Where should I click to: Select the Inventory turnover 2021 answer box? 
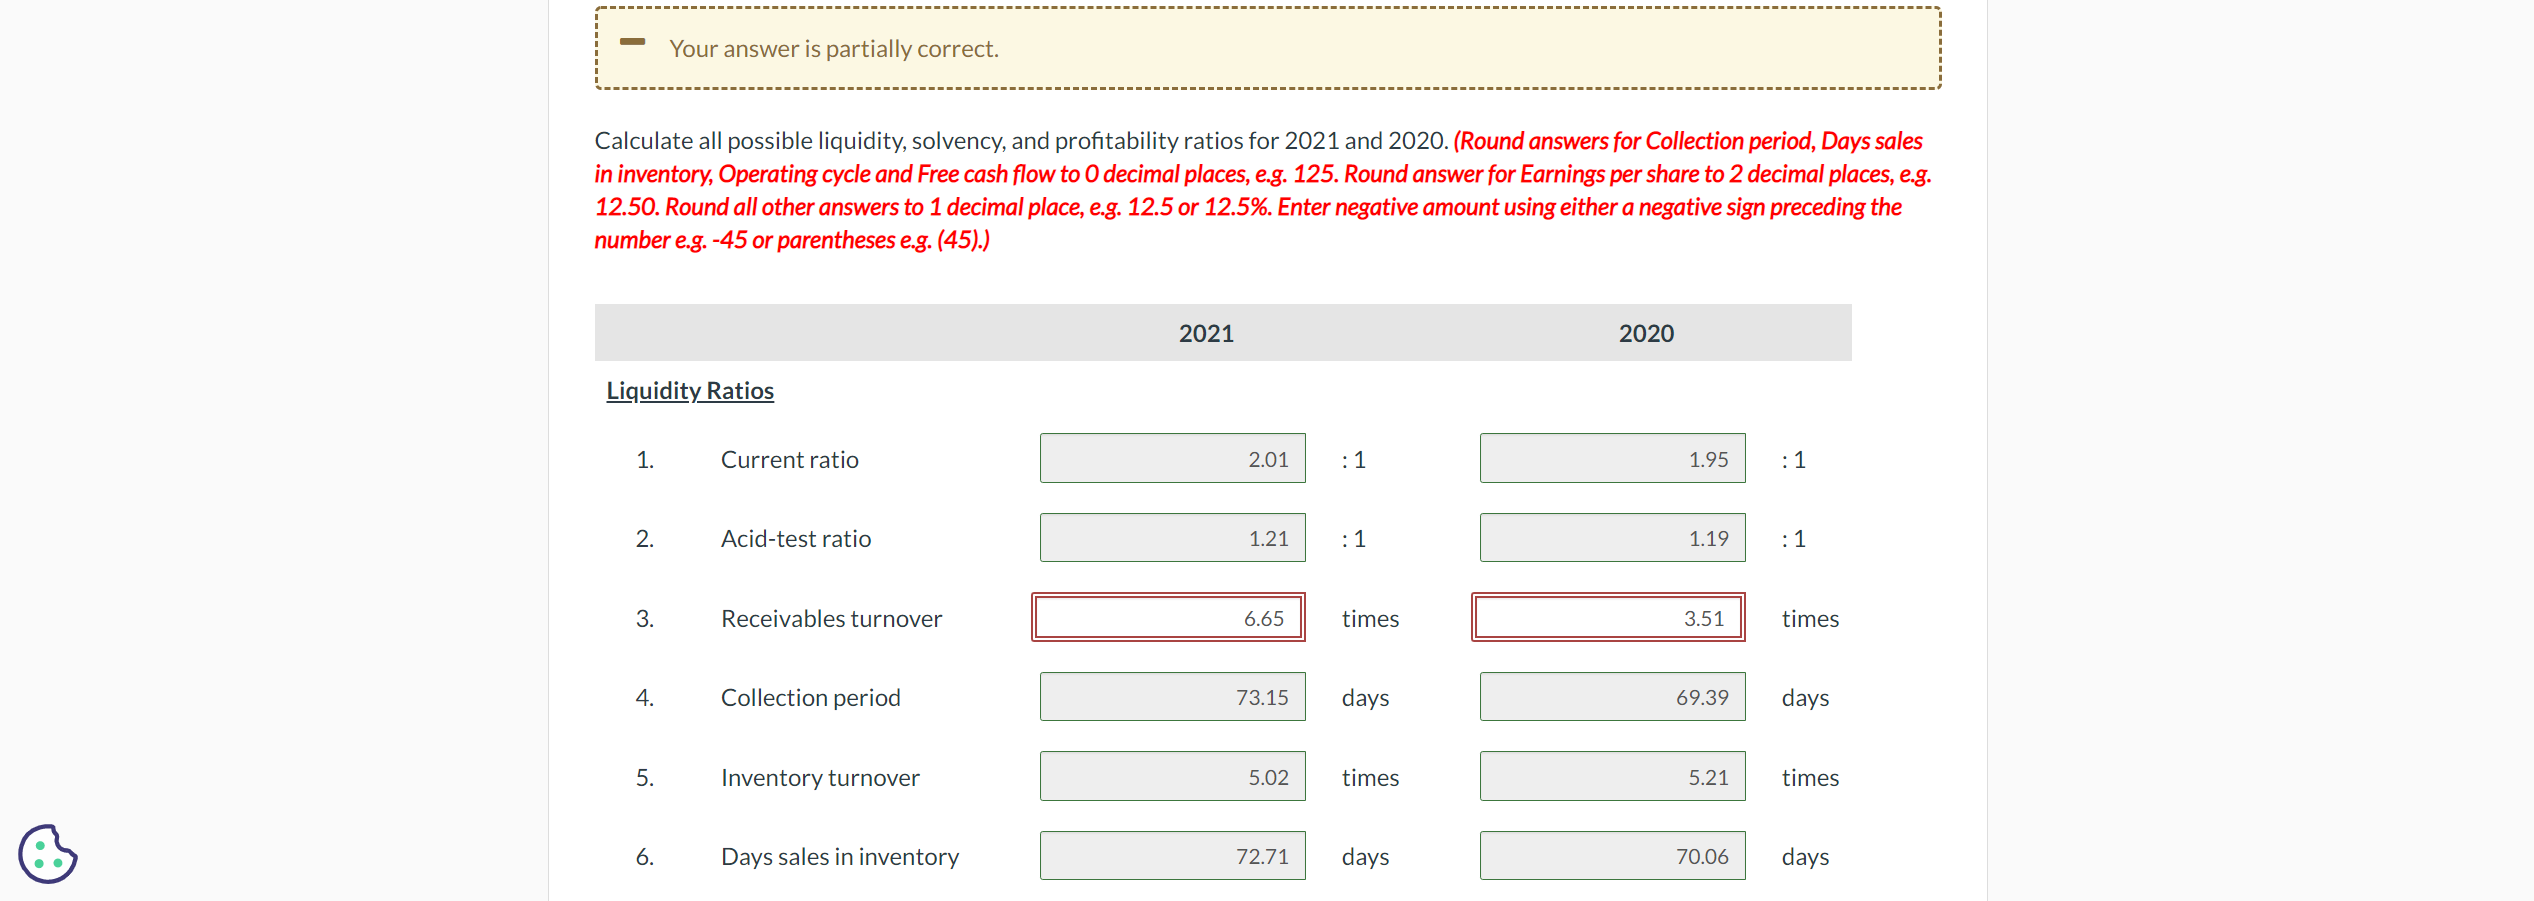pyautogui.click(x=1171, y=776)
